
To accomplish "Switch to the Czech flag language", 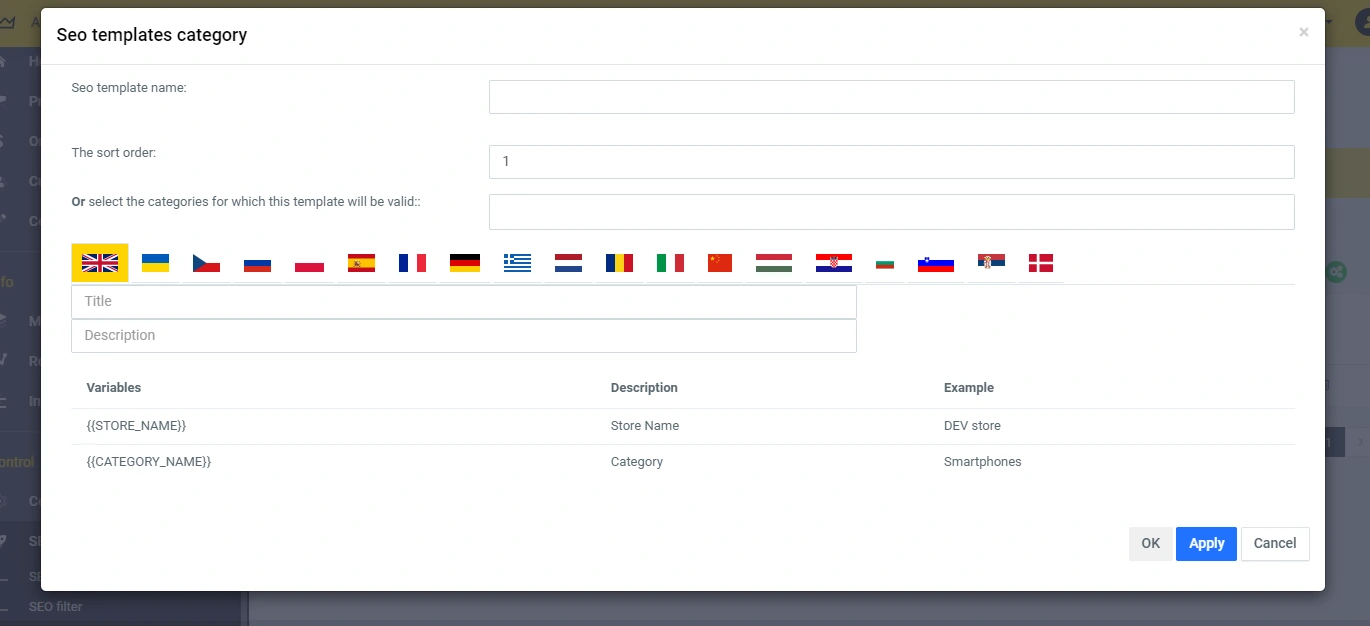I will click(x=206, y=263).
